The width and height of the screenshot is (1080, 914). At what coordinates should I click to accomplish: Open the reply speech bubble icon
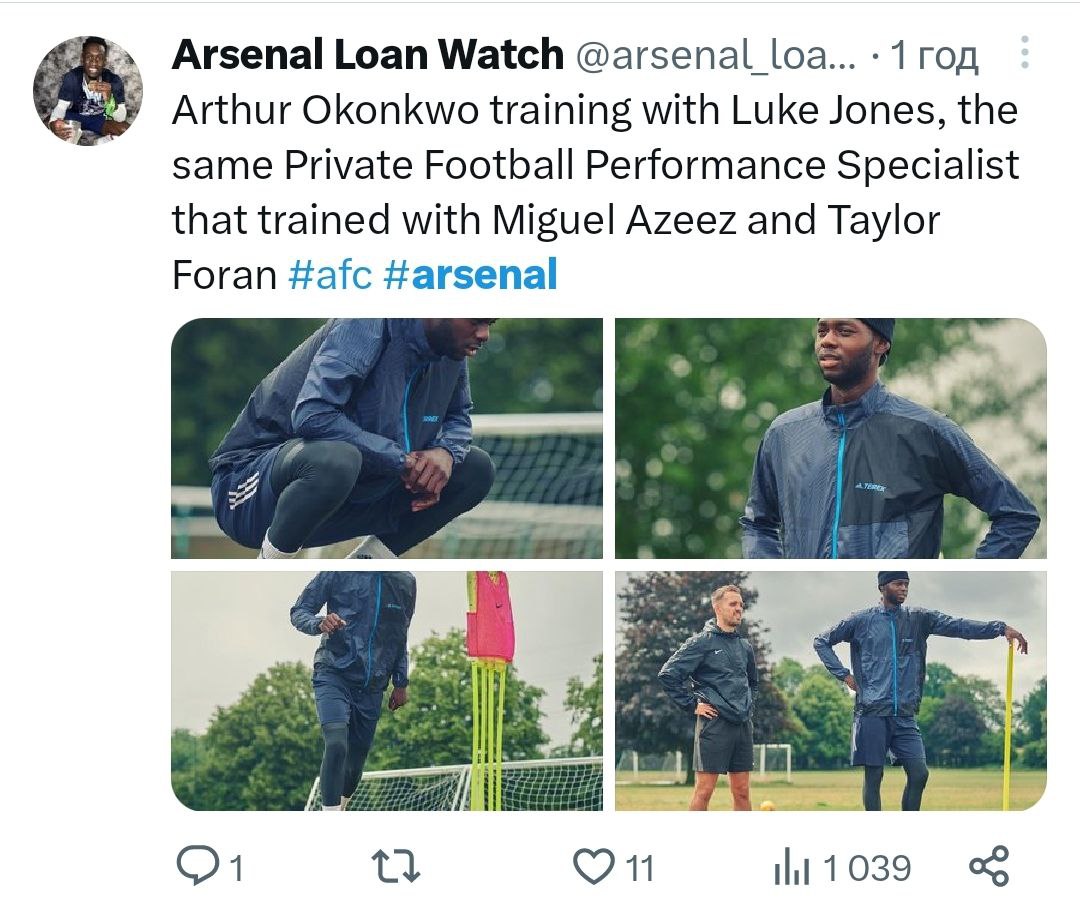pyautogui.click(x=196, y=866)
